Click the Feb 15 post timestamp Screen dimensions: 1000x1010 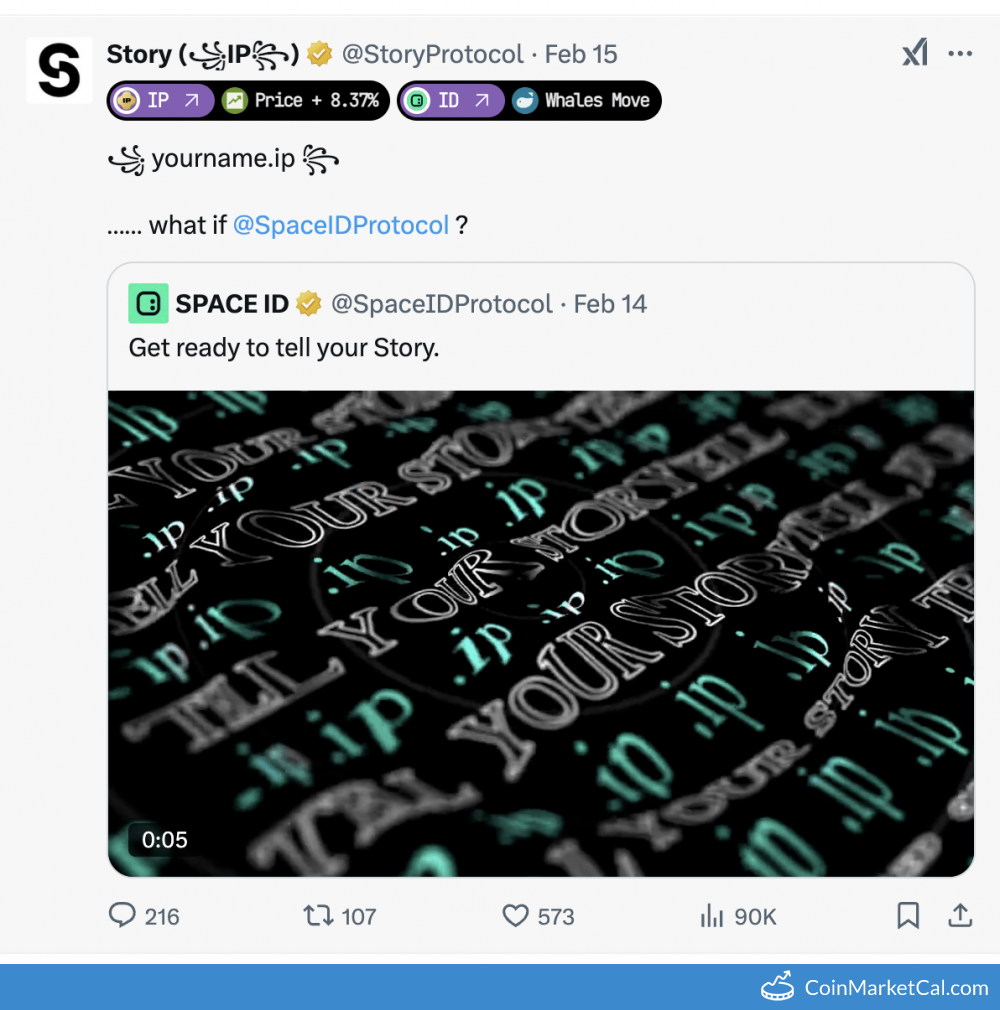[581, 54]
